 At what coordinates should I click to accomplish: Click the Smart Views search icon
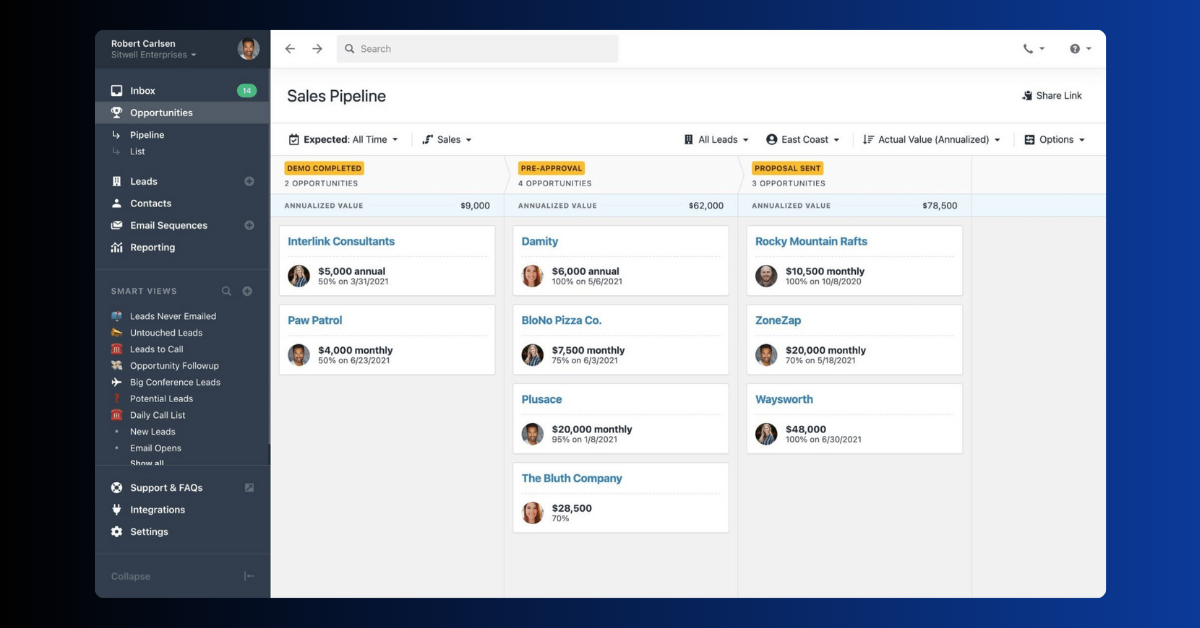[x=226, y=291]
